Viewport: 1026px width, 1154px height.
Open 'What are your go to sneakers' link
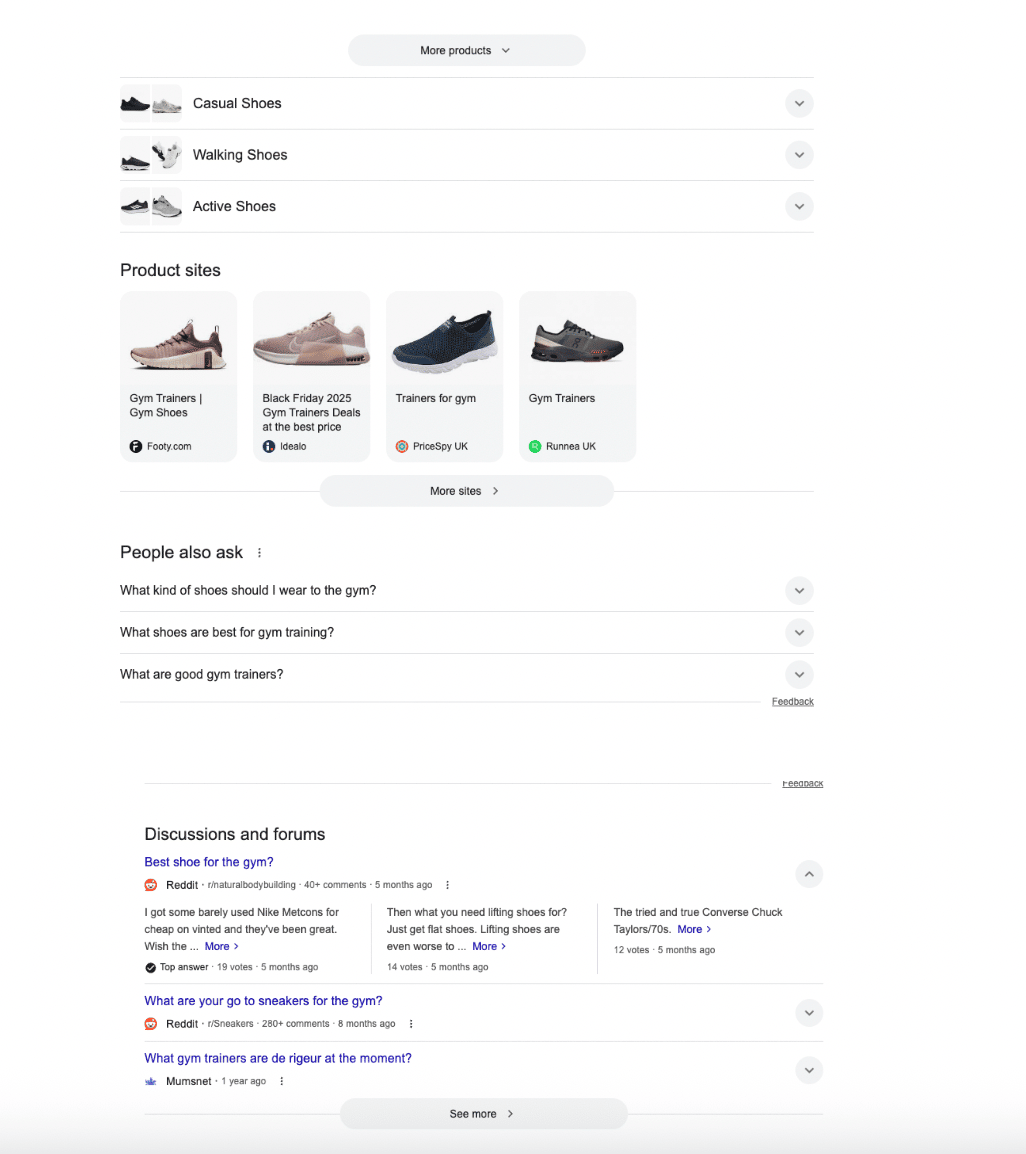pyautogui.click(x=263, y=1001)
